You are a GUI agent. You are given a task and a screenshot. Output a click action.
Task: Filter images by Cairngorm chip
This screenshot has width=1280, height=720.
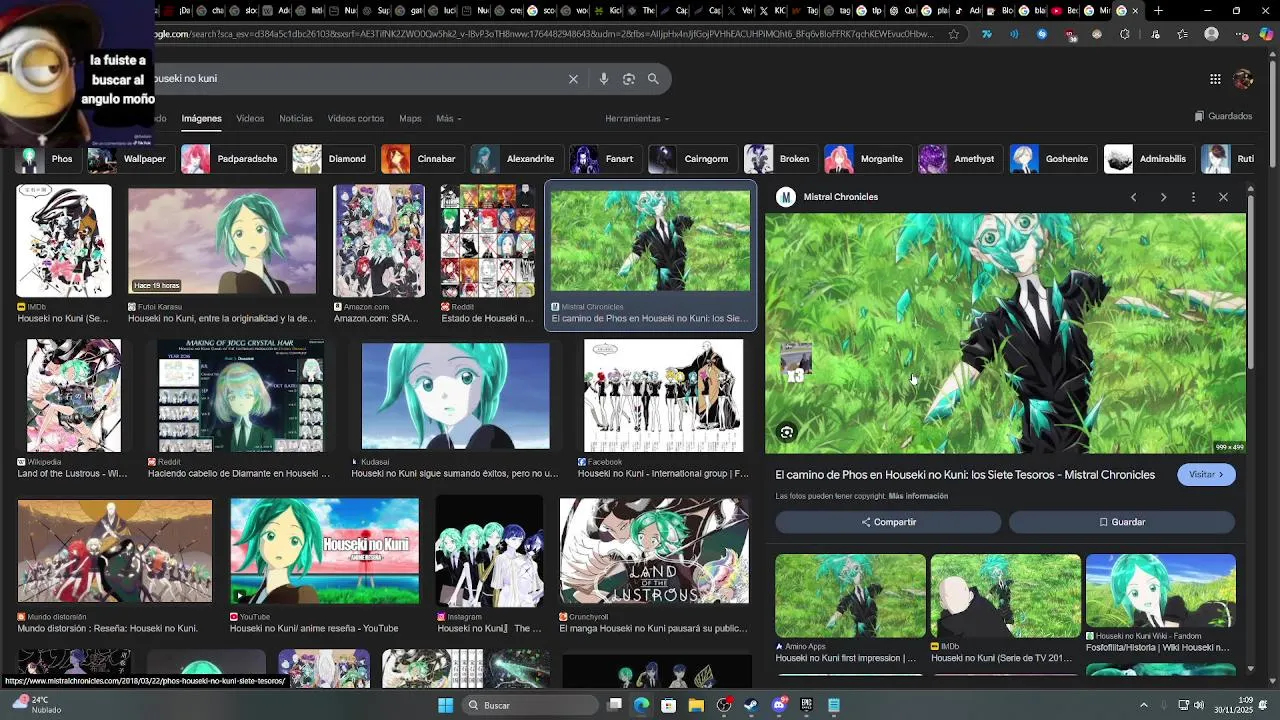point(691,159)
